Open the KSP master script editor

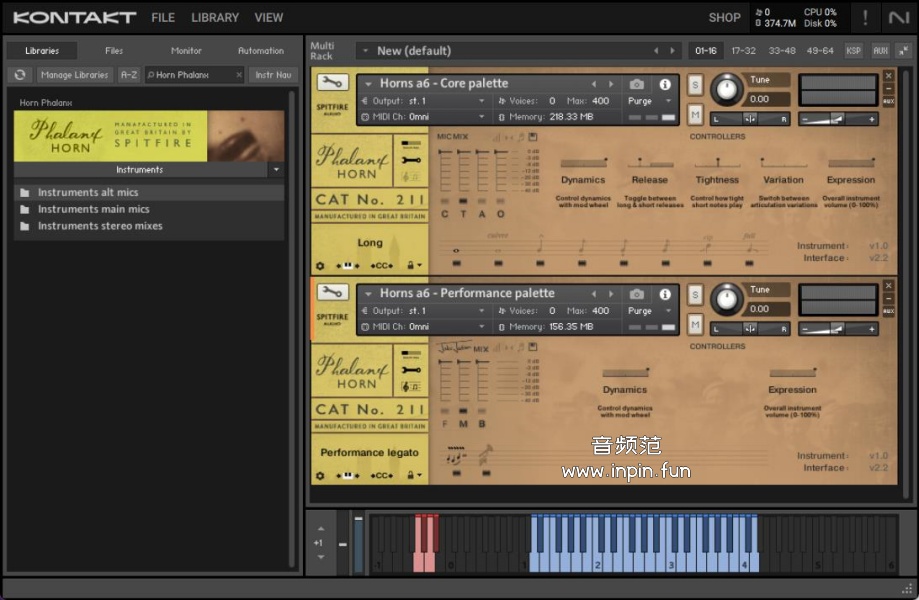(x=853, y=50)
